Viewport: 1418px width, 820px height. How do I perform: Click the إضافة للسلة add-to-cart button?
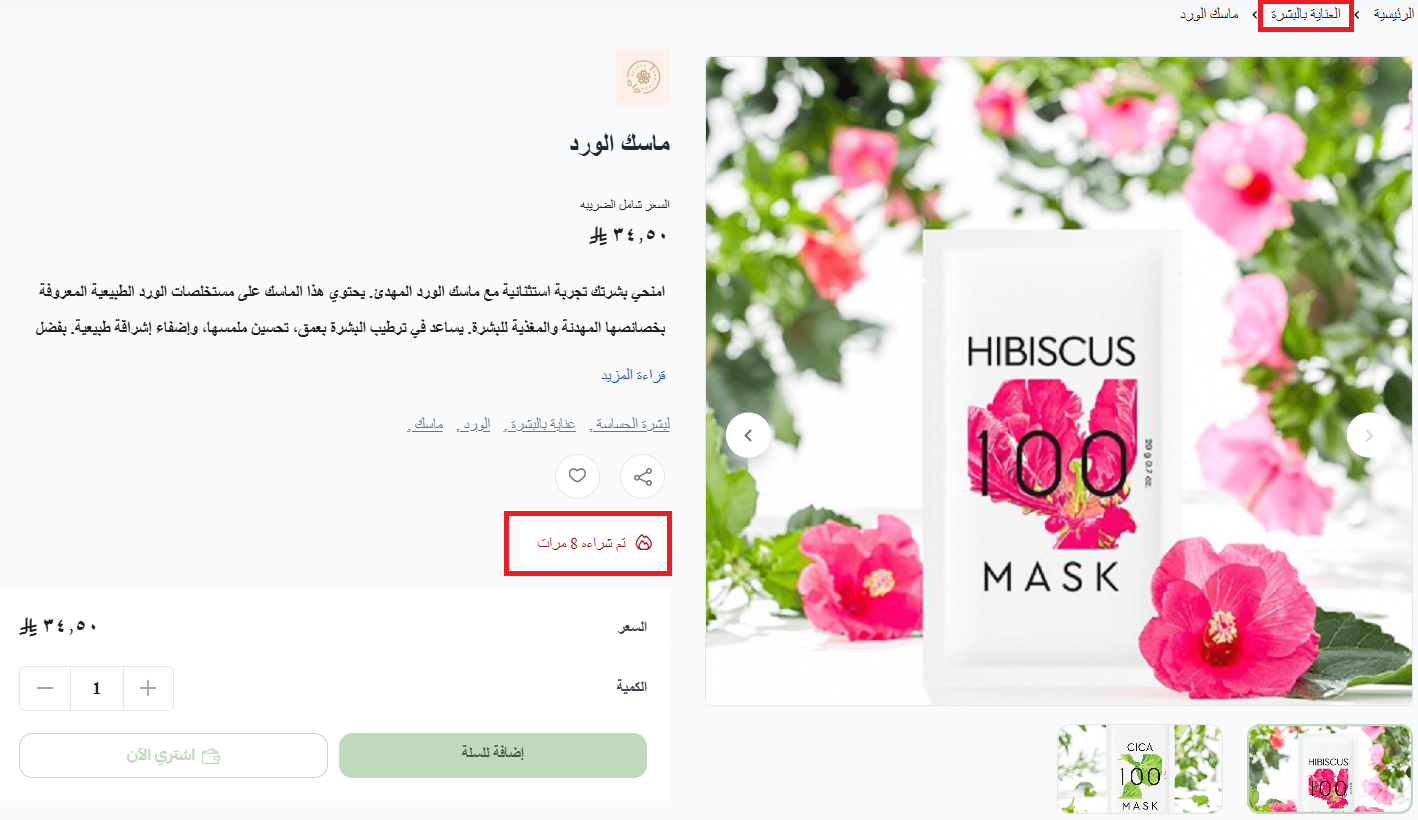(x=493, y=755)
